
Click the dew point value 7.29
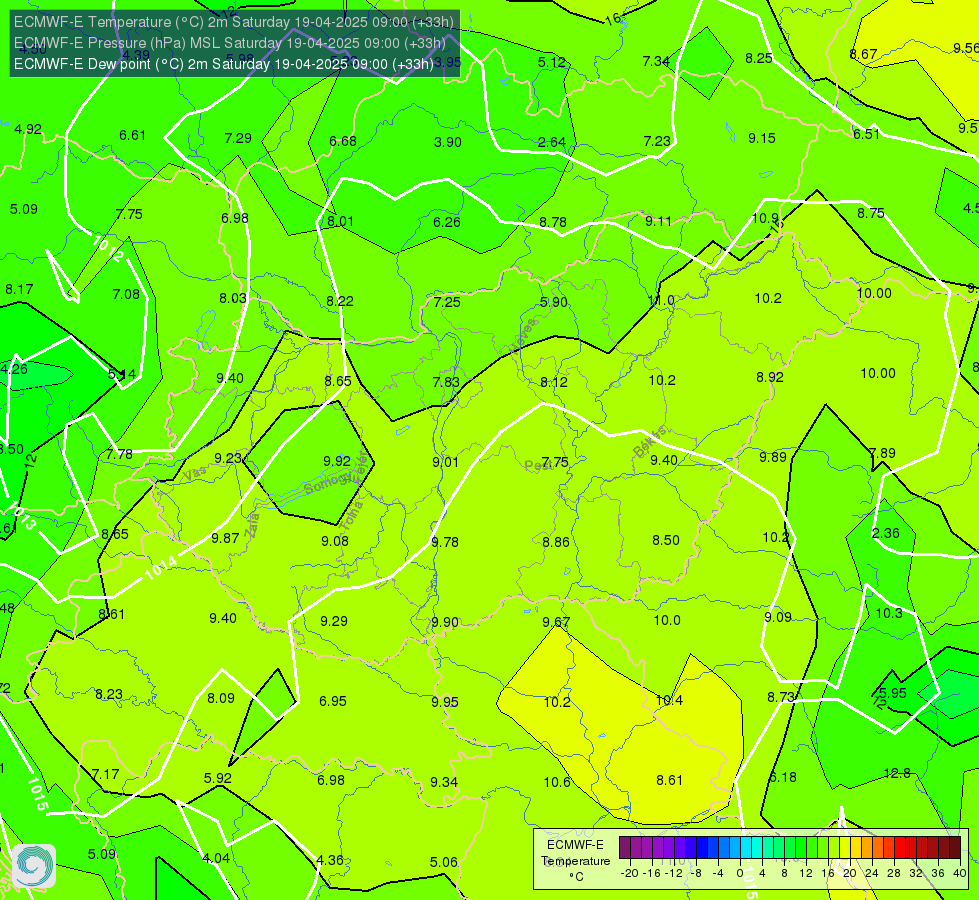point(238,138)
